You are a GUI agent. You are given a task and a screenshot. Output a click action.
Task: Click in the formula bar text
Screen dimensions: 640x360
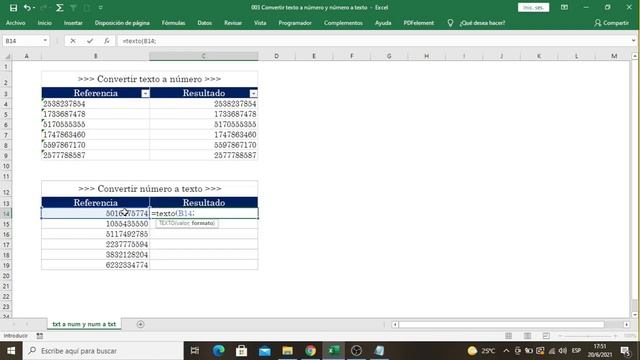[140, 41]
